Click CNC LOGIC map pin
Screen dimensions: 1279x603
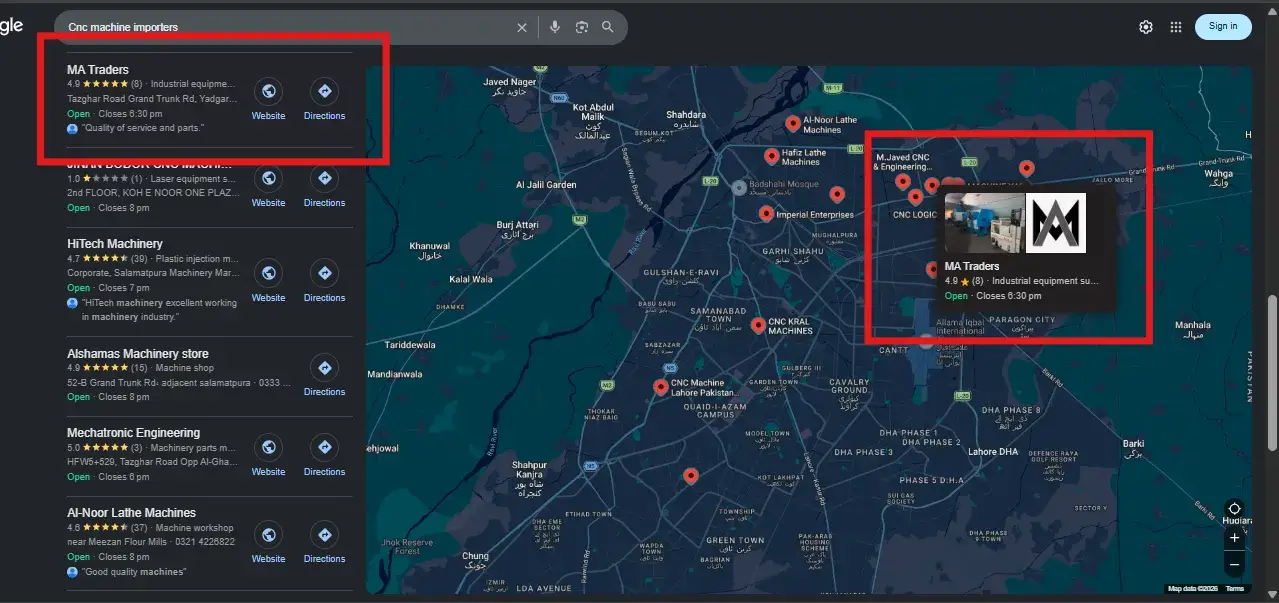click(x=915, y=198)
